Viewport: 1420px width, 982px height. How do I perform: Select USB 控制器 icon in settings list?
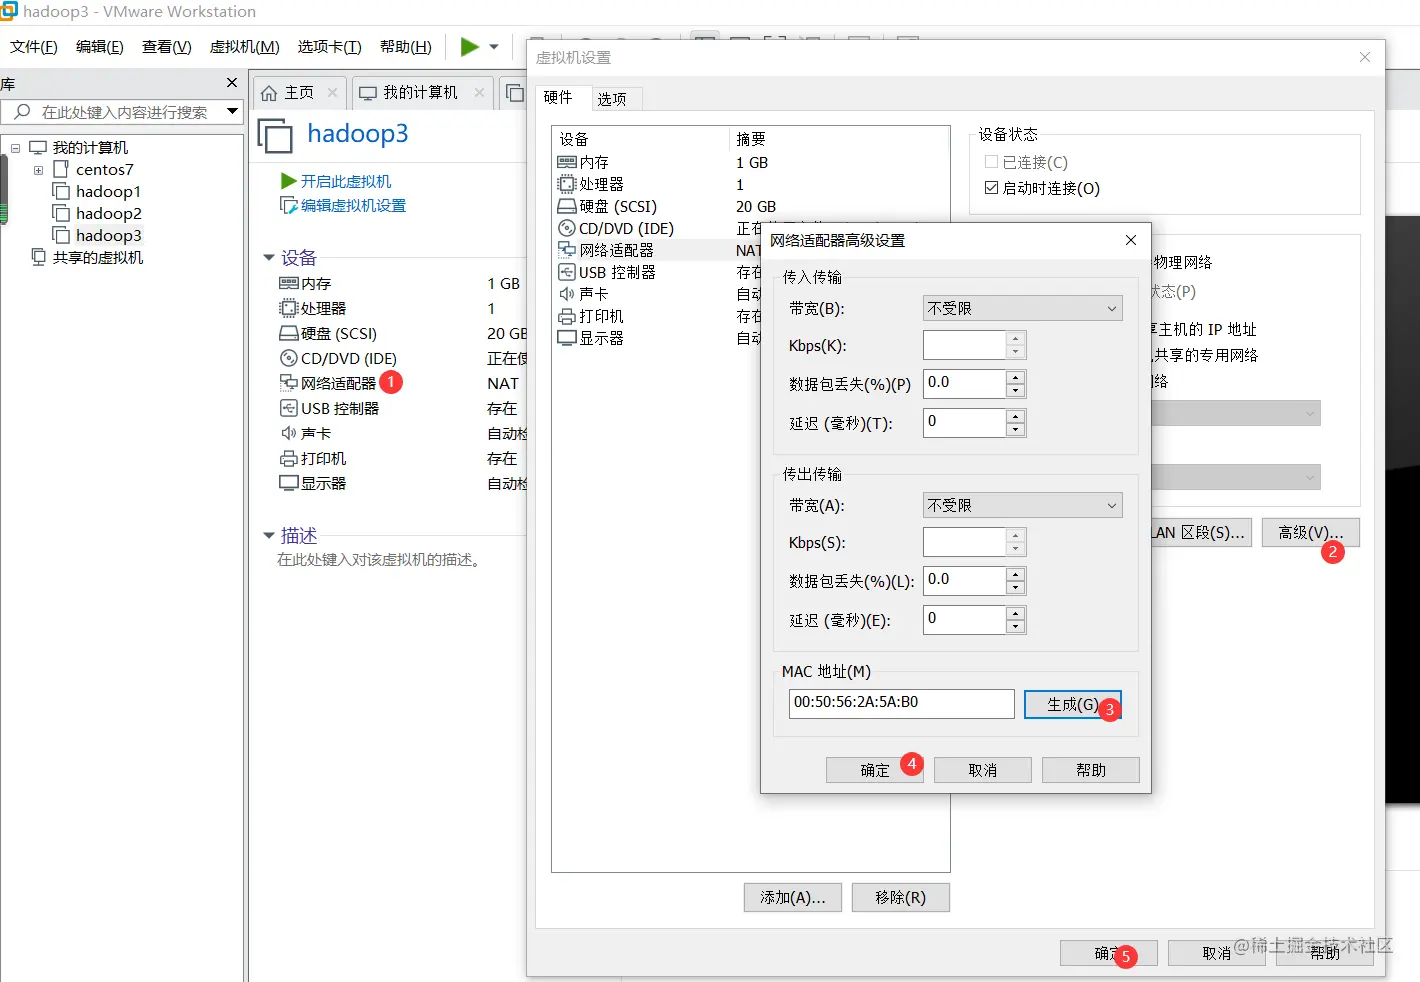[x=566, y=272]
